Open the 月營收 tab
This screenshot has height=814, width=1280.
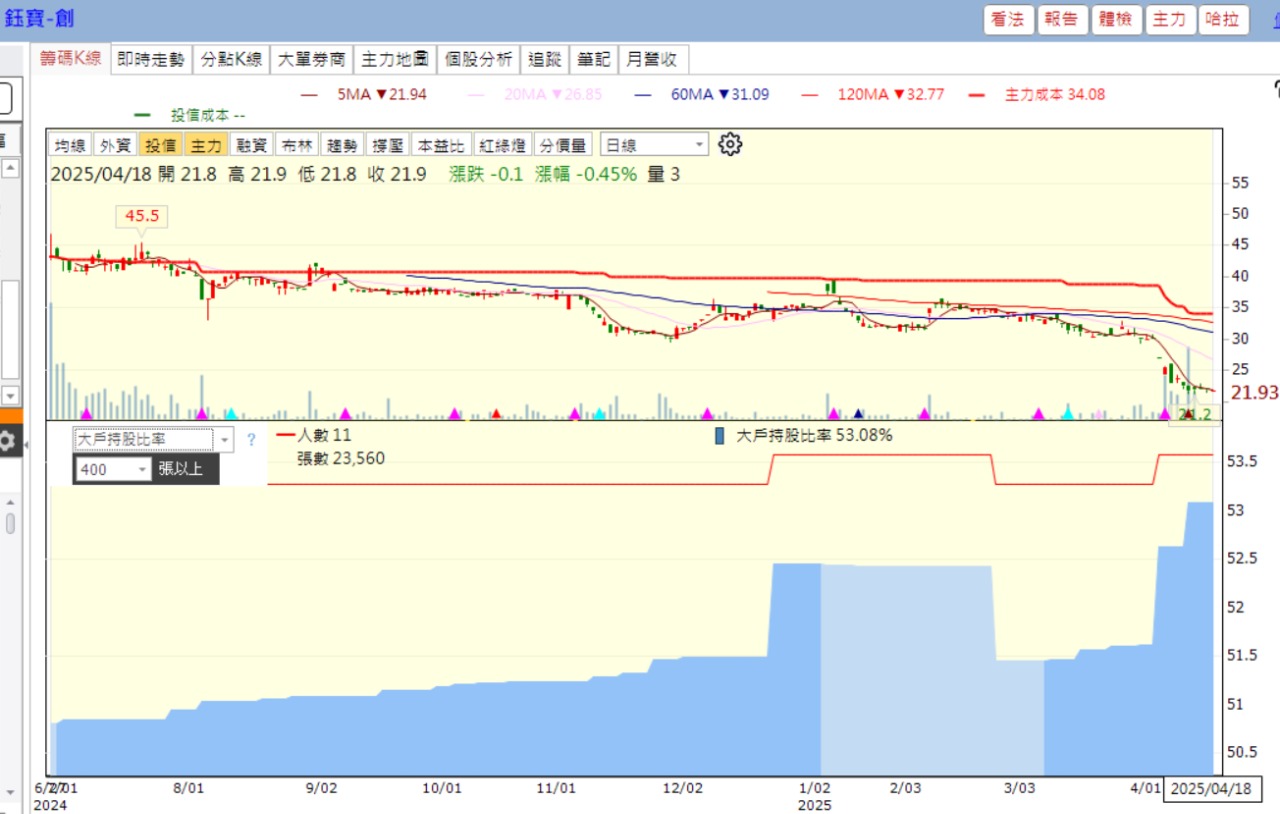652,59
